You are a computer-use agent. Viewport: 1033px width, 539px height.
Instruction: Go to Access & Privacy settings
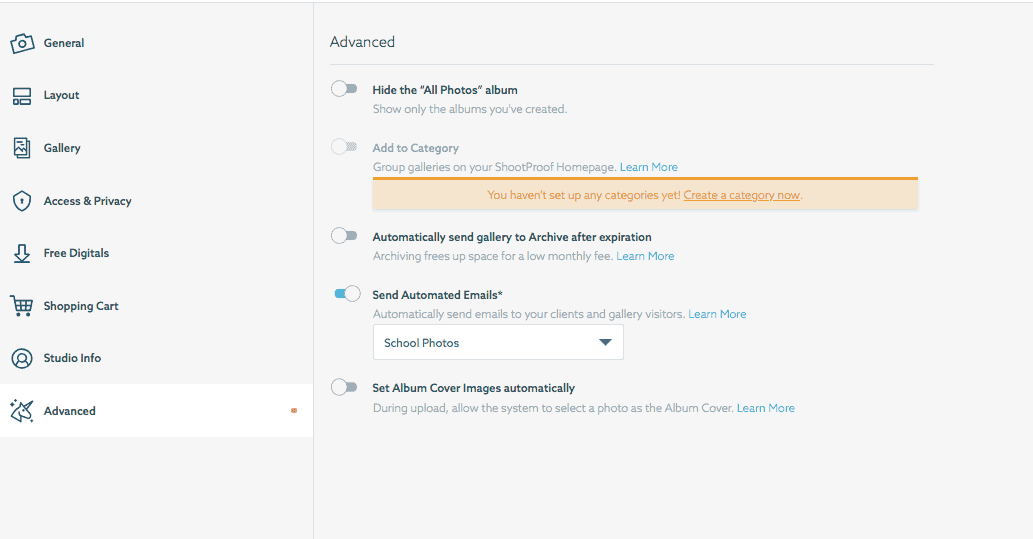tap(156, 201)
